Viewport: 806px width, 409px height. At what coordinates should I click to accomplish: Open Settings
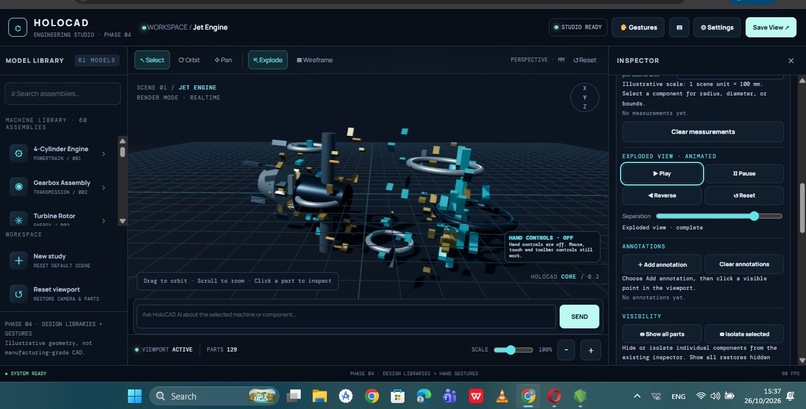point(717,27)
